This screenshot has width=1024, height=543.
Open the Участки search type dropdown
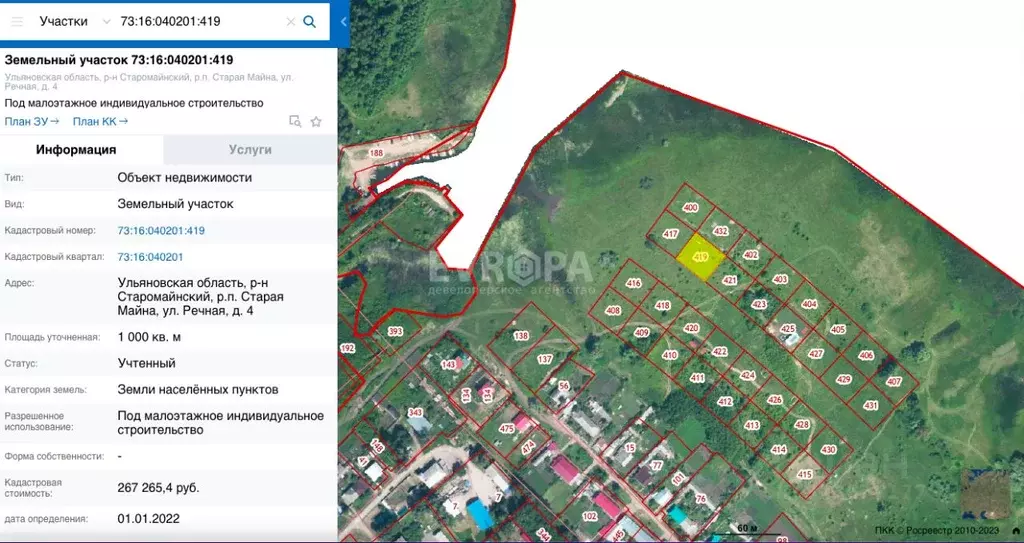pyautogui.click(x=75, y=21)
